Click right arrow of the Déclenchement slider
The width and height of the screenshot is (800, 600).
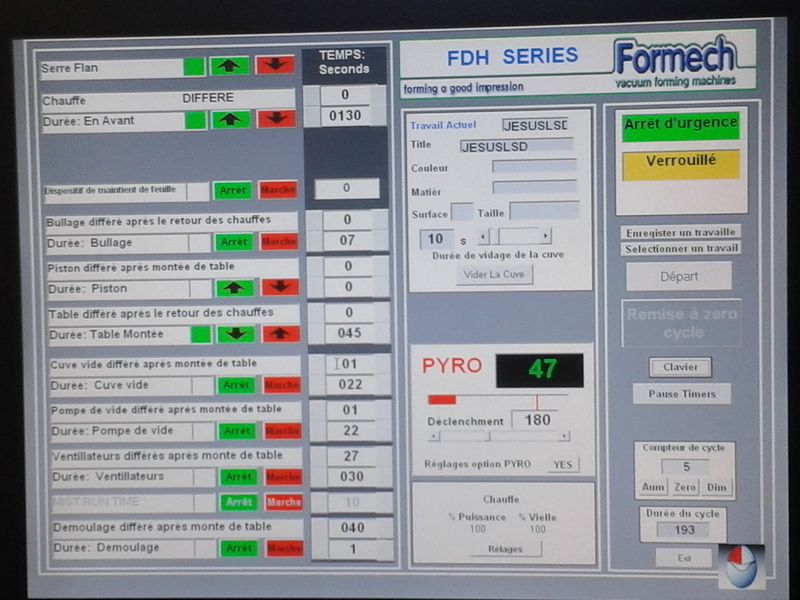coord(564,436)
